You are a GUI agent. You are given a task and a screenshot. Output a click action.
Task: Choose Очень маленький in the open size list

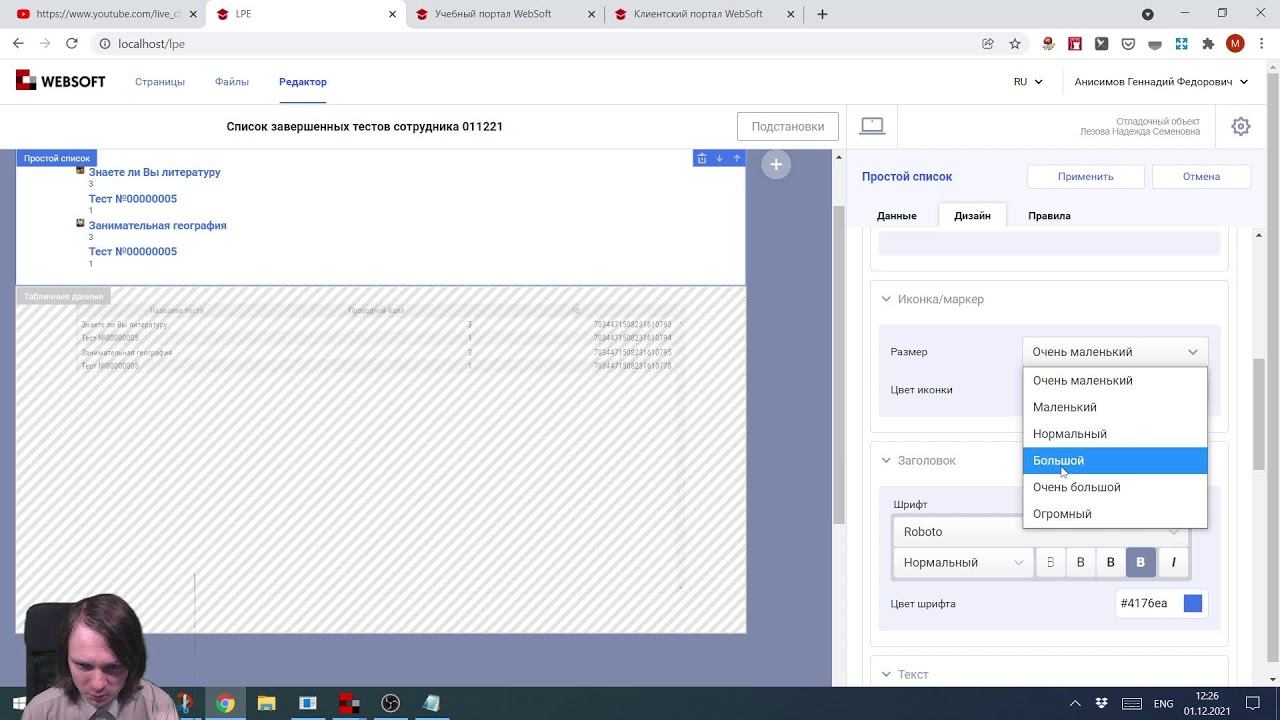tap(1115, 381)
